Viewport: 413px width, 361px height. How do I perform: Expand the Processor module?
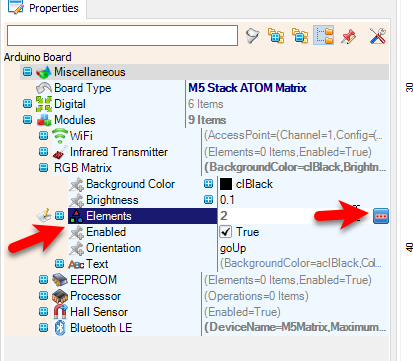click(43, 296)
